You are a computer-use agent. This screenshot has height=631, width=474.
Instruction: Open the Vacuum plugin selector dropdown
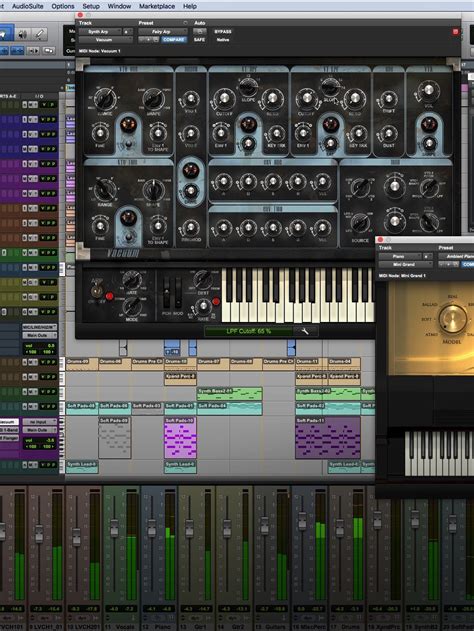[x=105, y=39]
